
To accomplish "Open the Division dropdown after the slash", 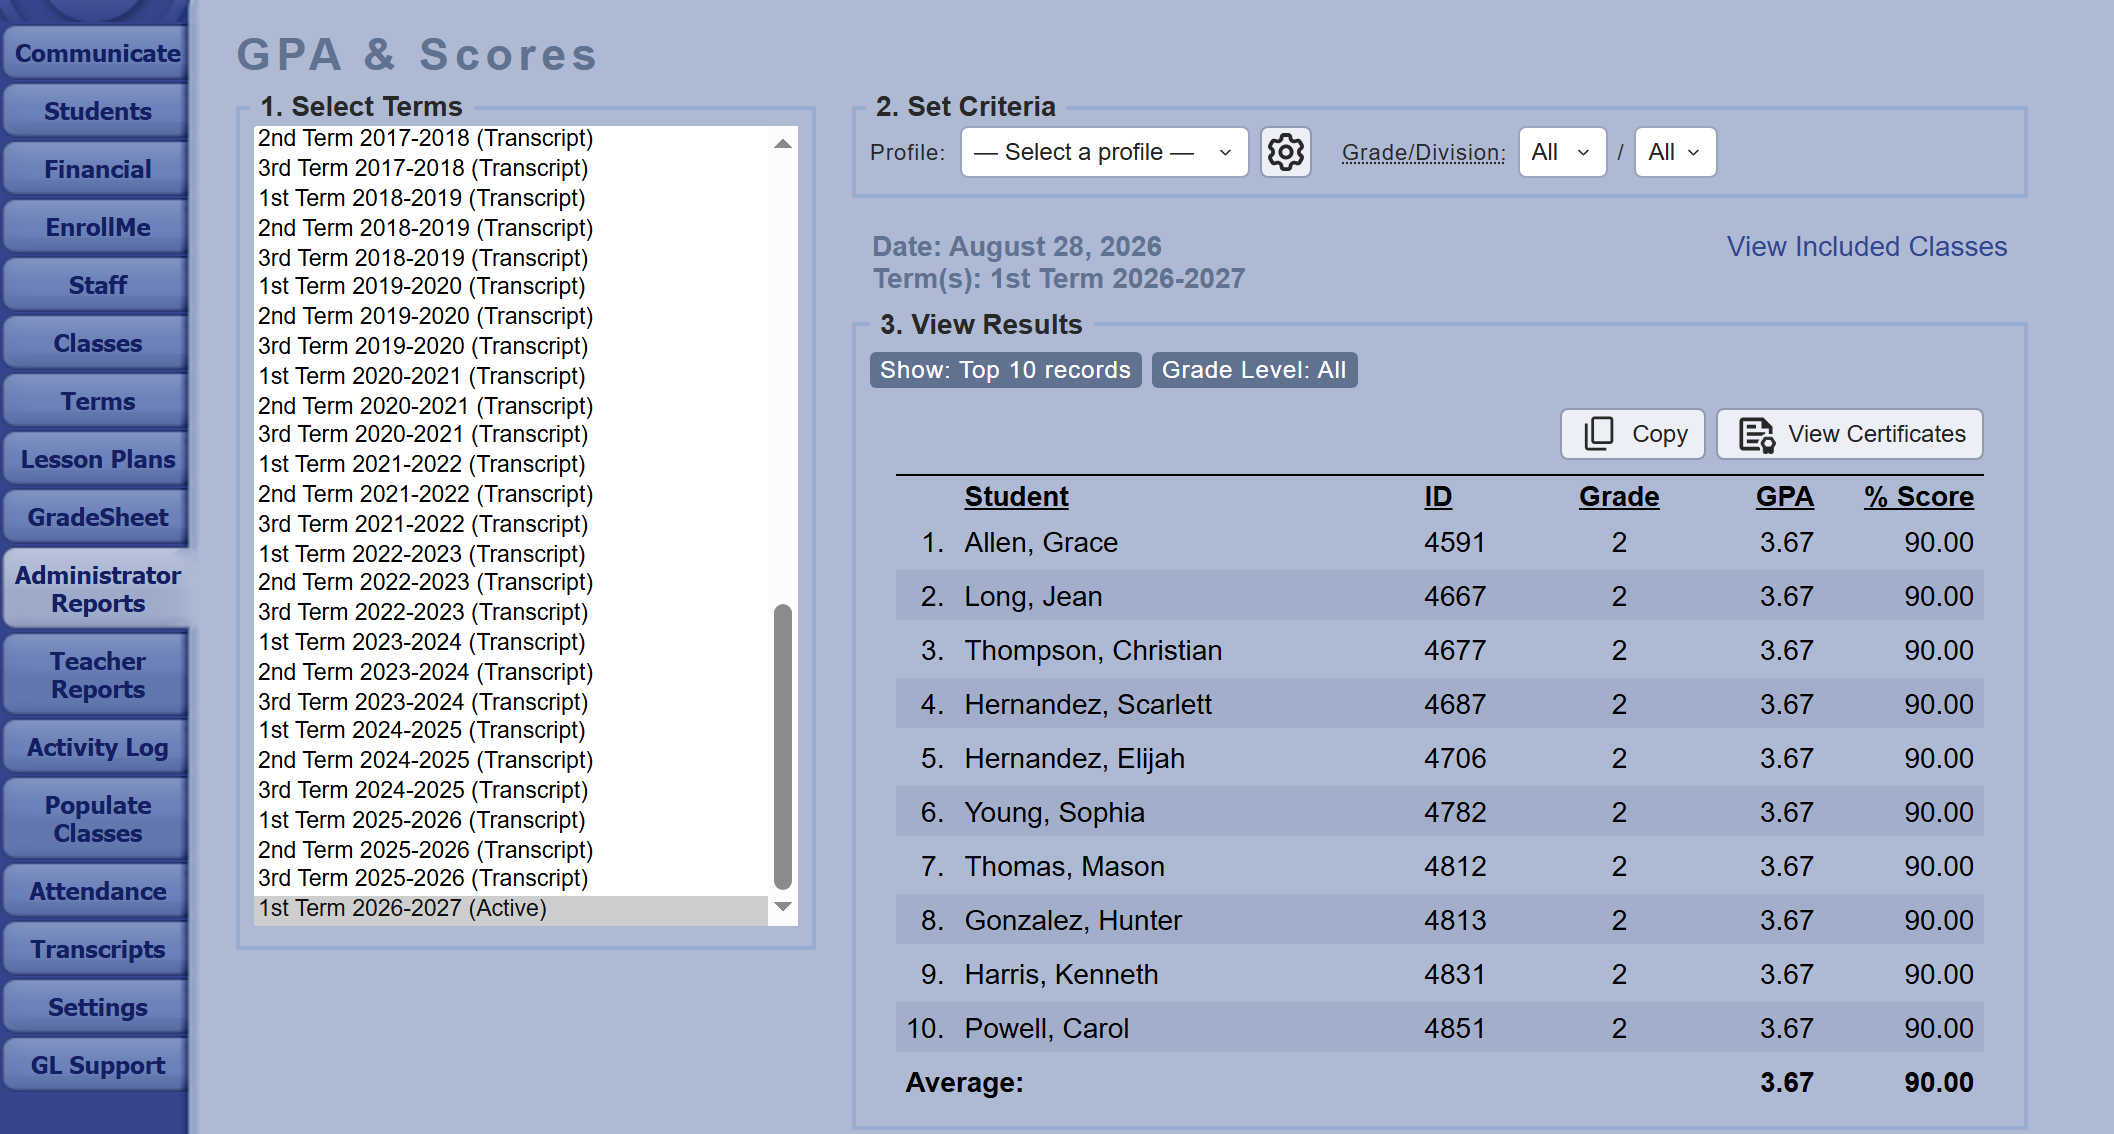I will click(1675, 152).
